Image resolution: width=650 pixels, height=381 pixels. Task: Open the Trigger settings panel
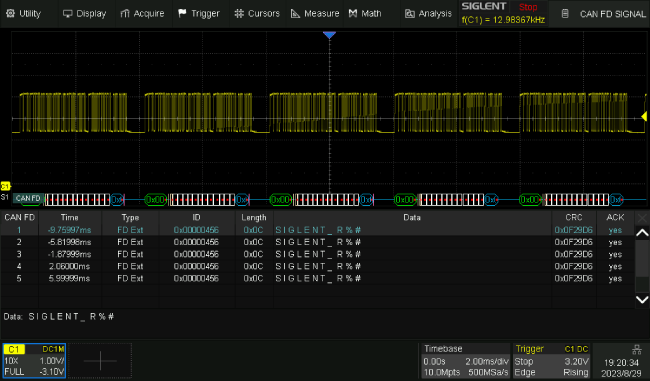(x=551, y=360)
